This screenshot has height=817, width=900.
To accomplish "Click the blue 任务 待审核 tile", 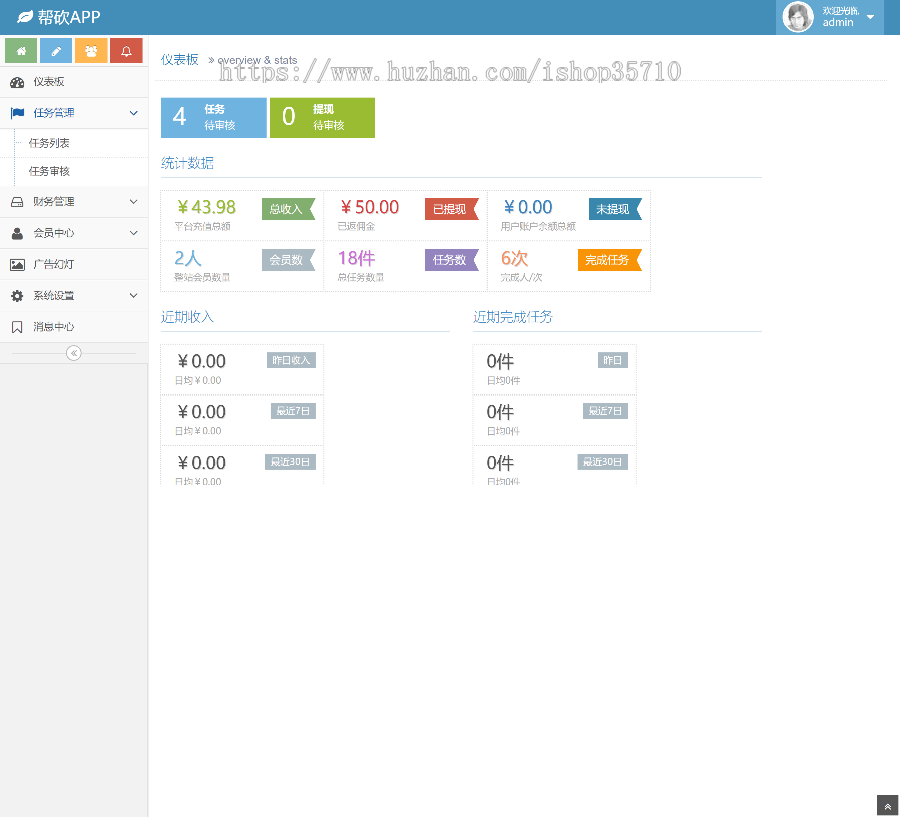I will pyautogui.click(x=213, y=117).
